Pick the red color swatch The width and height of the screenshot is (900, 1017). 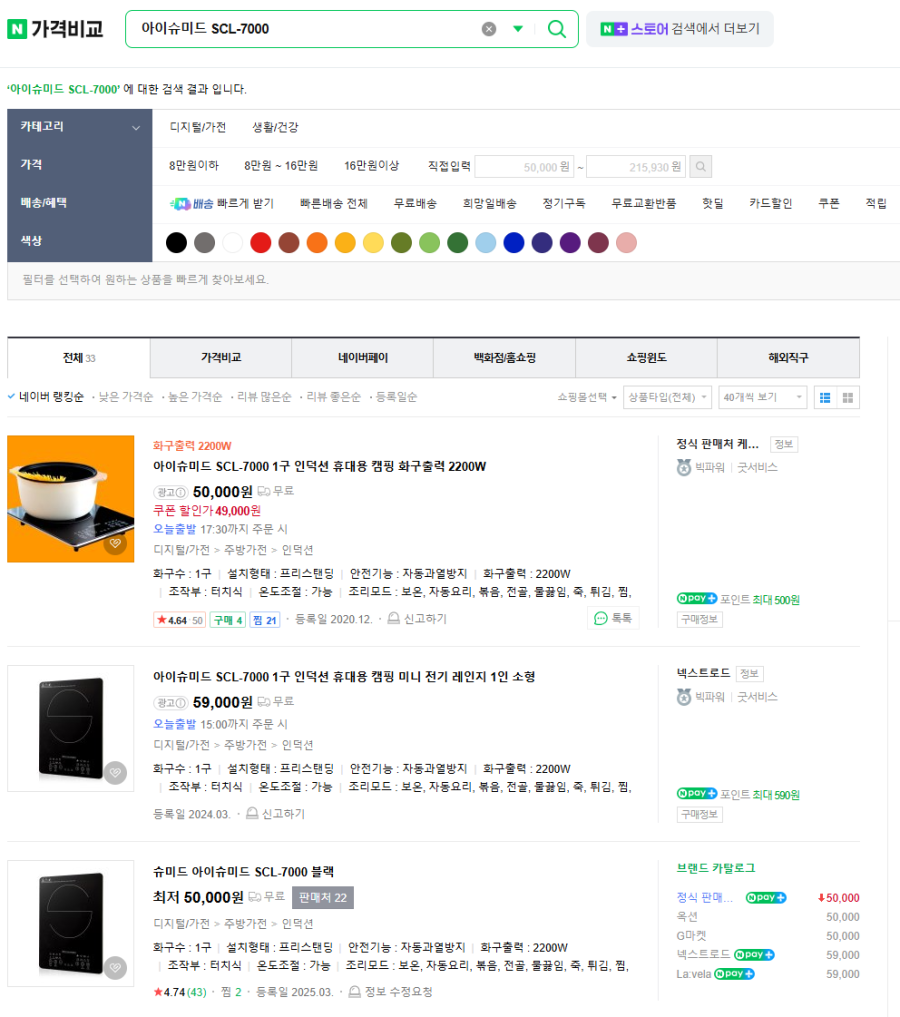click(261, 243)
